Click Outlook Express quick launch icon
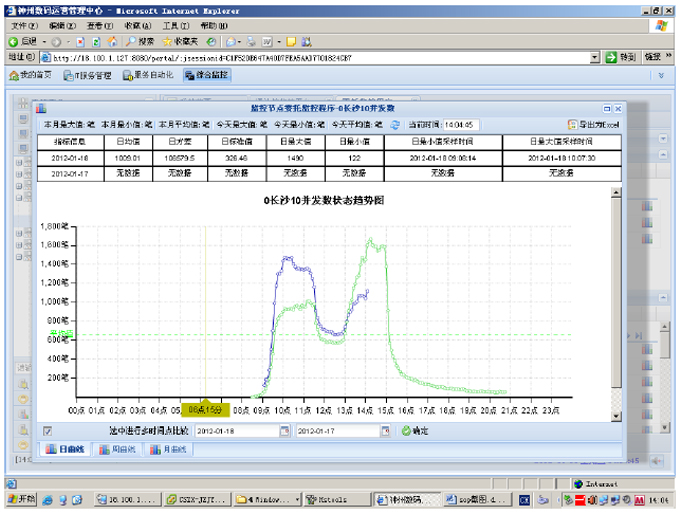The width and height of the screenshot is (680, 513). (77, 500)
